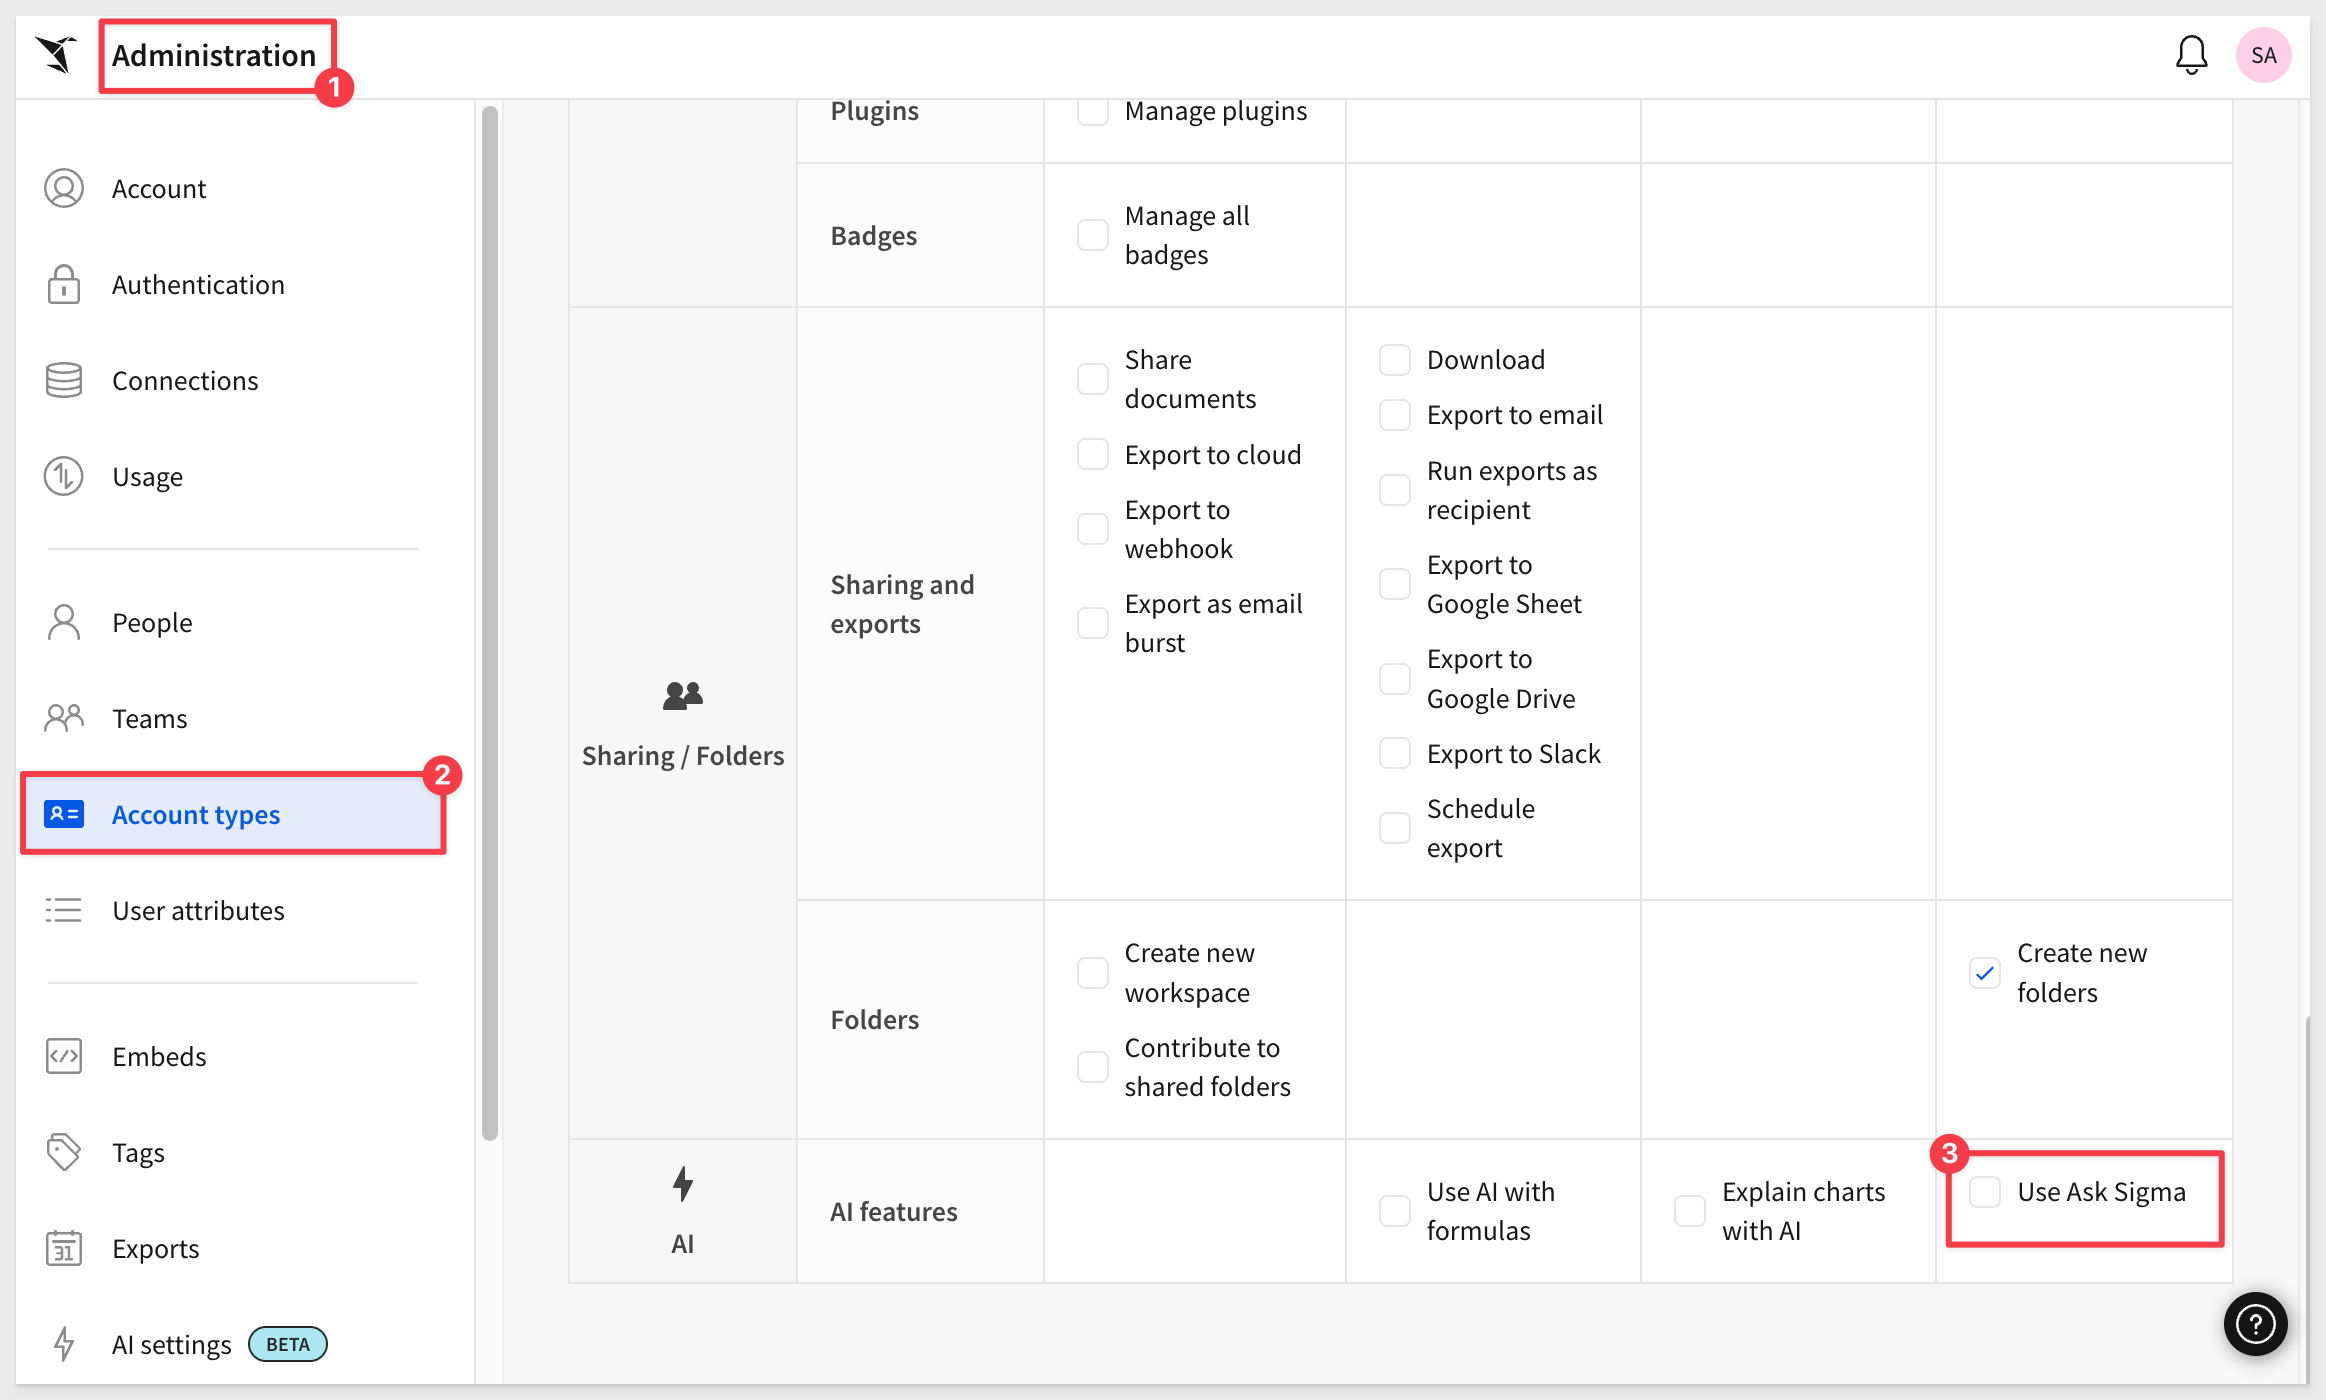This screenshot has height=1400, width=2326.
Task: Enable the Use Ask Sigma checkbox
Action: [1985, 1191]
